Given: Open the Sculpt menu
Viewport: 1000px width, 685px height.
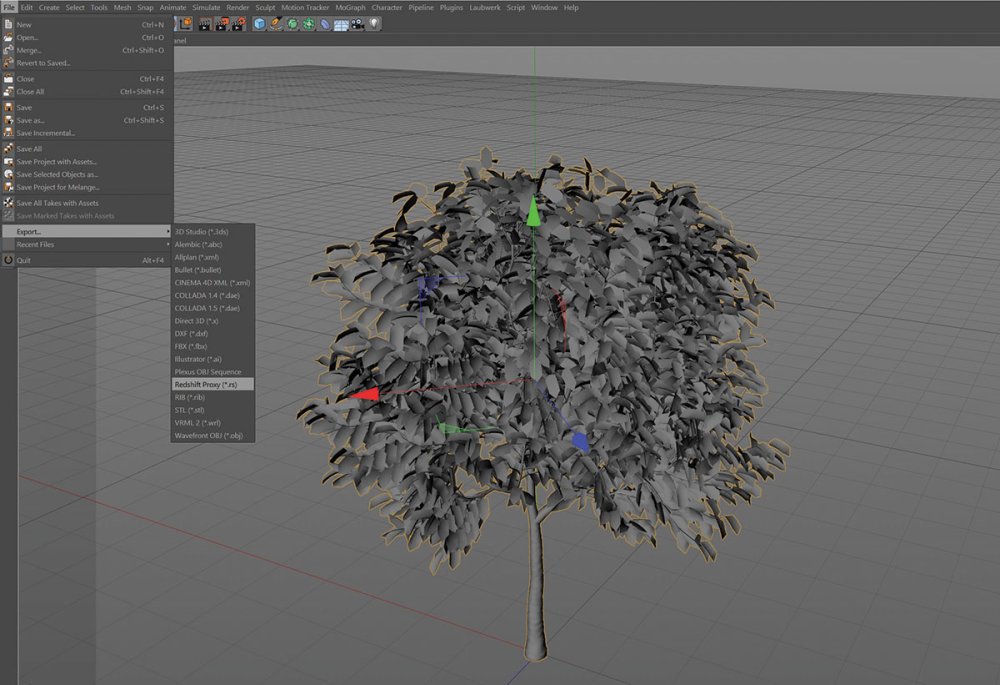Looking at the screenshot, I should [265, 8].
